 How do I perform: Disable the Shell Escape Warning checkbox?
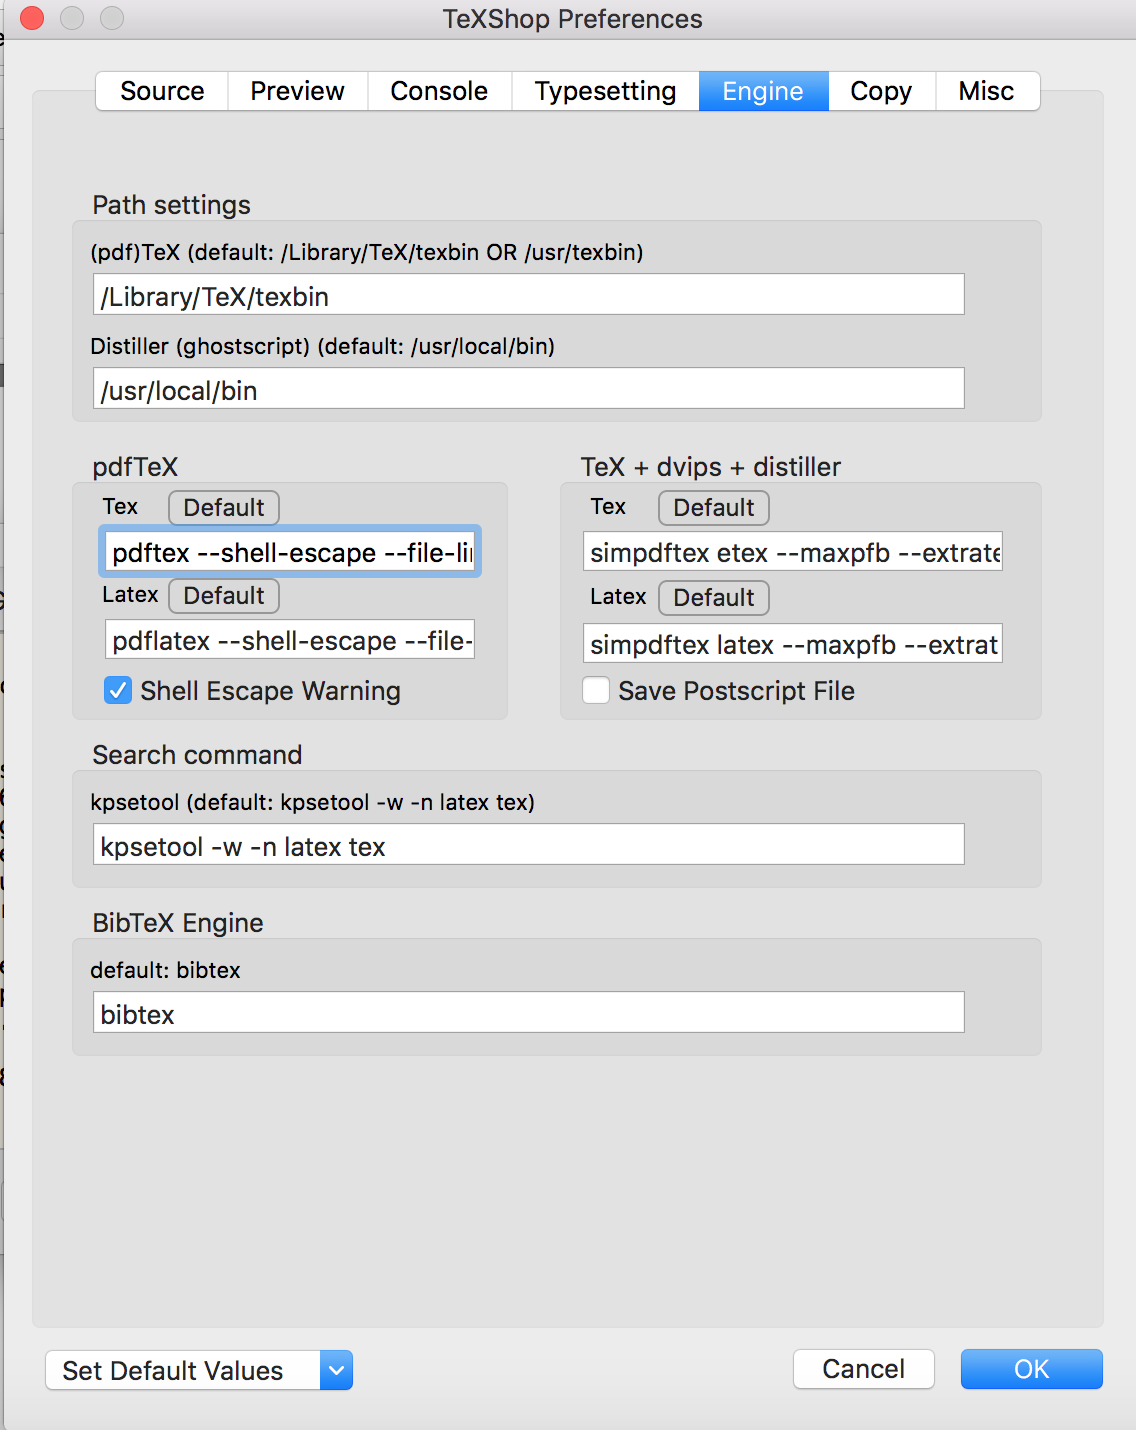coord(118,690)
